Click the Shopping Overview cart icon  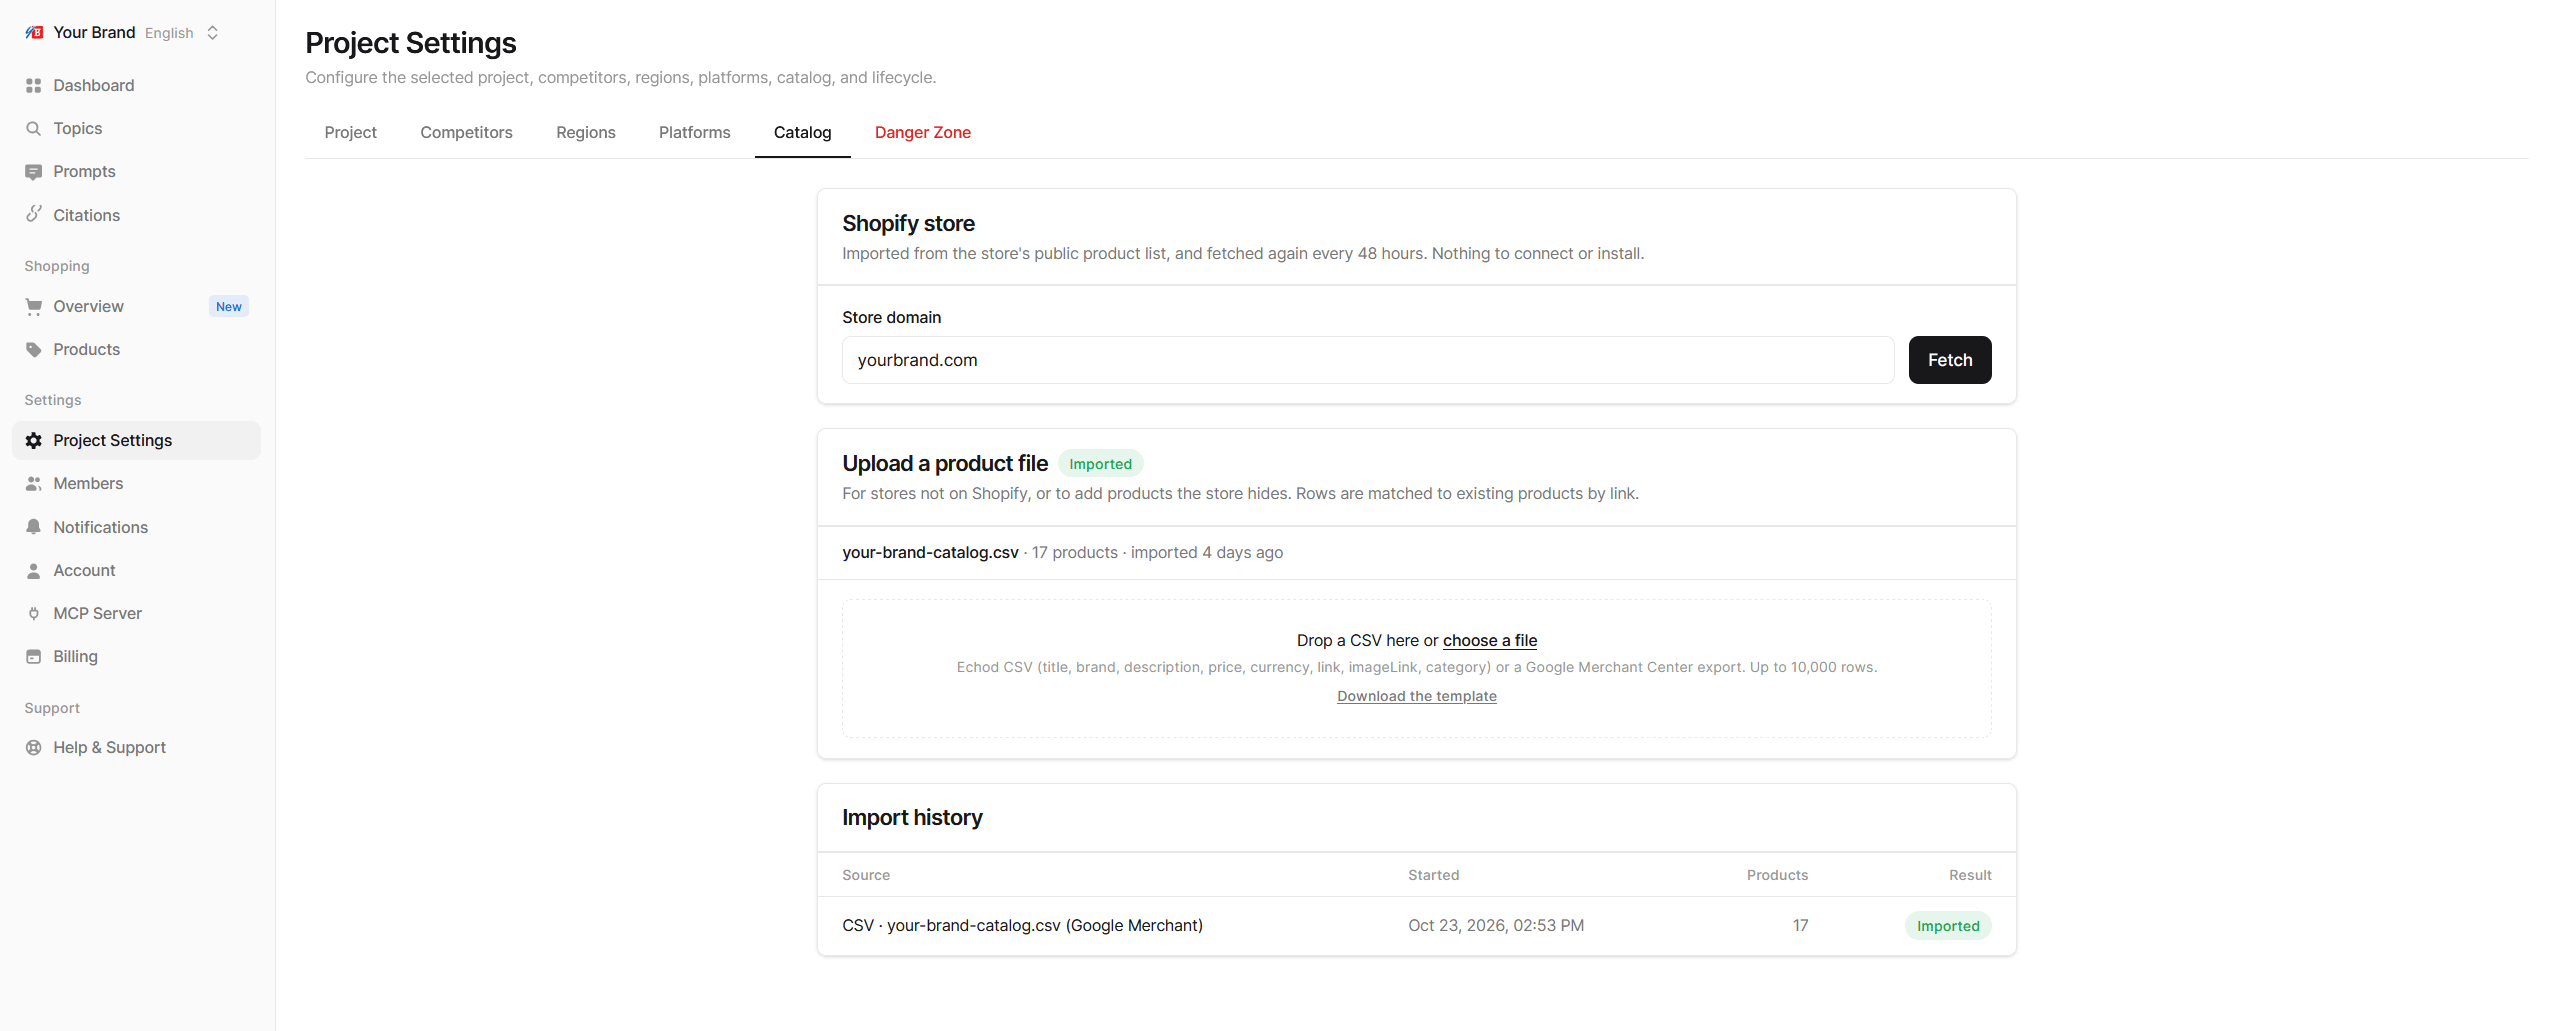34,306
